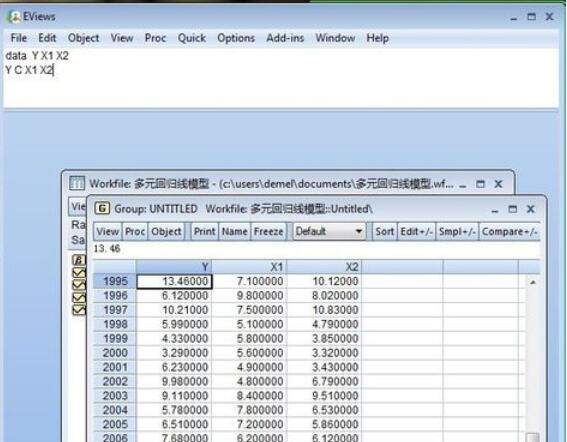This screenshot has width=567, height=442.
Task: Click the Freeze button in group toolbar
Action: (268, 231)
